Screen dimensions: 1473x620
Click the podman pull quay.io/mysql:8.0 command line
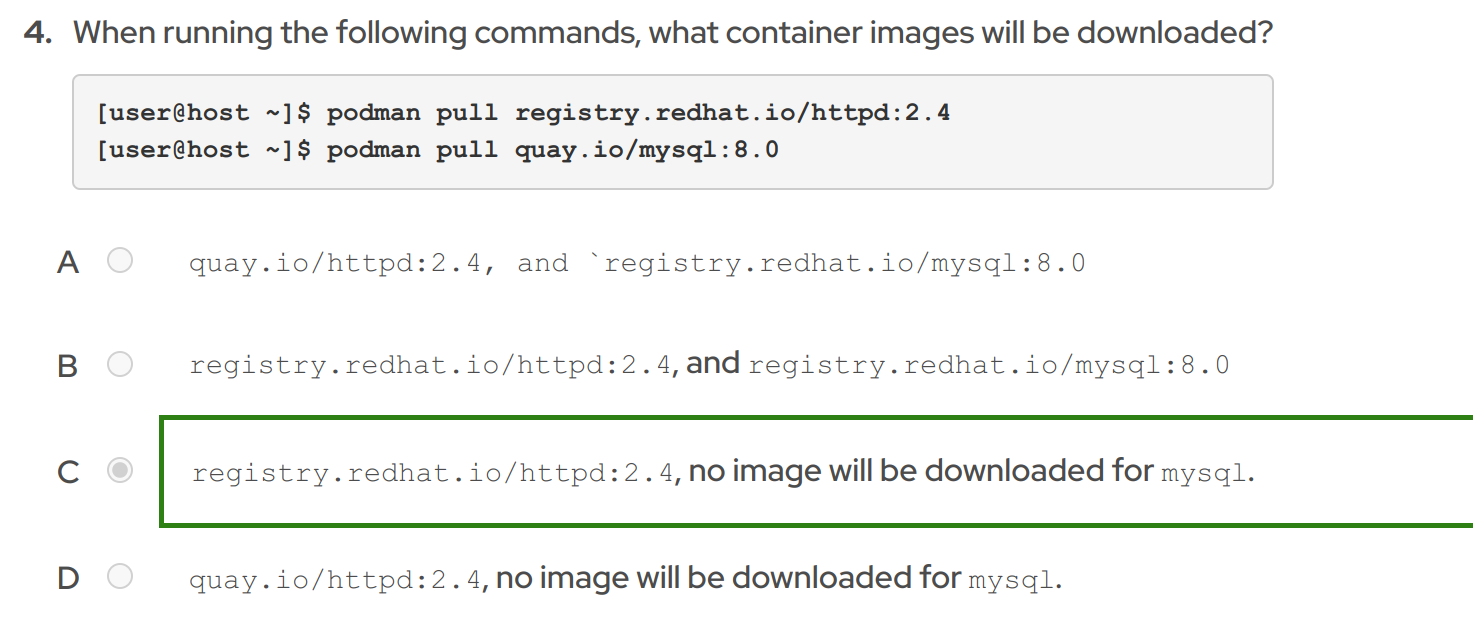[x=435, y=149]
